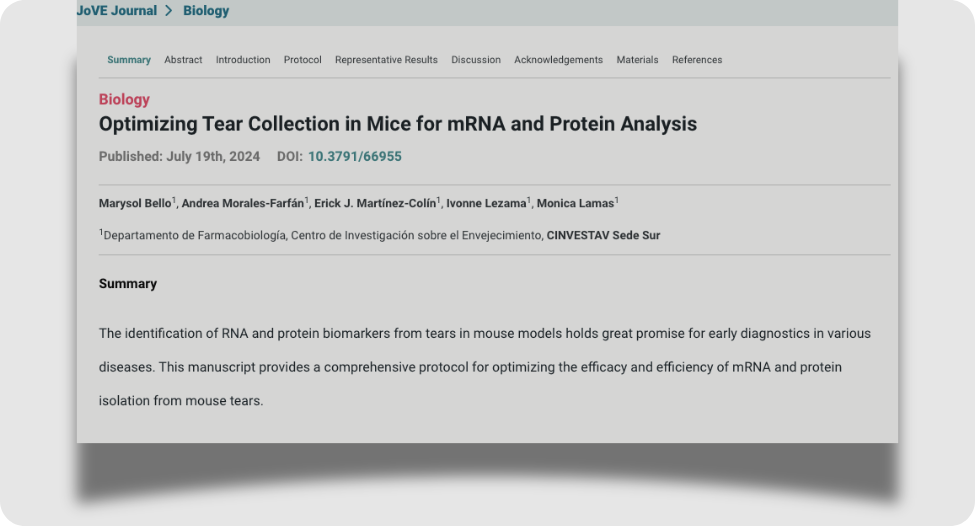Click author name Andrea Morales-Farfán
This screenshot has width=975, height=526.
pyautogui.click(x=243, y=203)
